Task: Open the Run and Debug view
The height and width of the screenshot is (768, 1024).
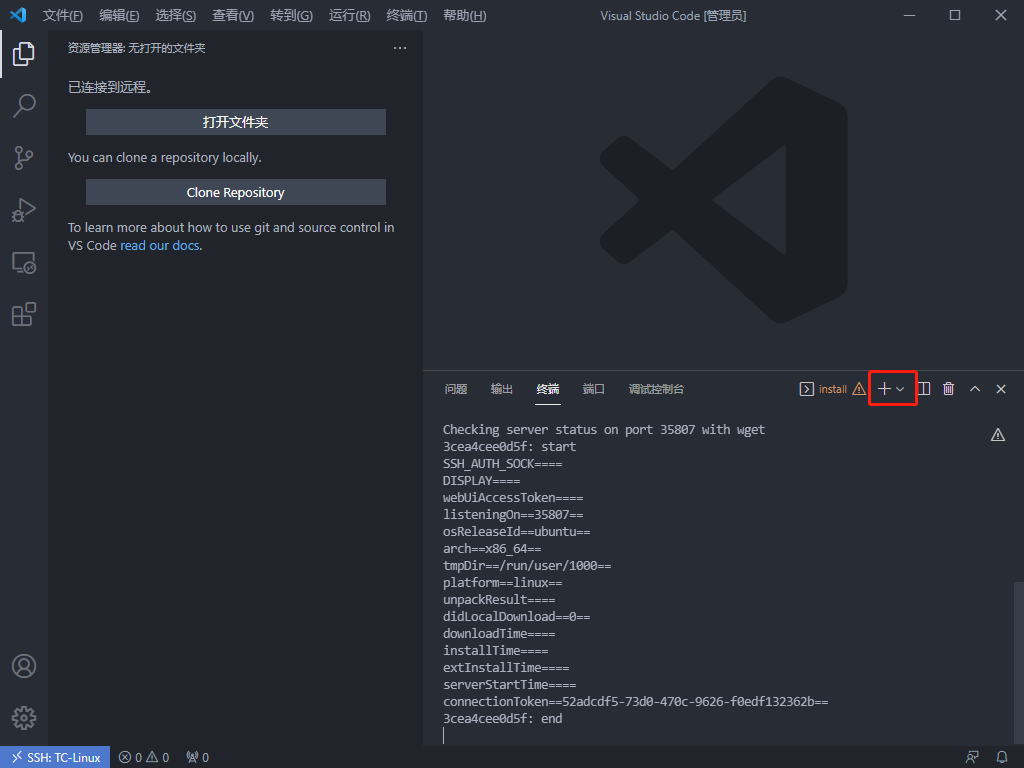Action: (x=24, y=210)
